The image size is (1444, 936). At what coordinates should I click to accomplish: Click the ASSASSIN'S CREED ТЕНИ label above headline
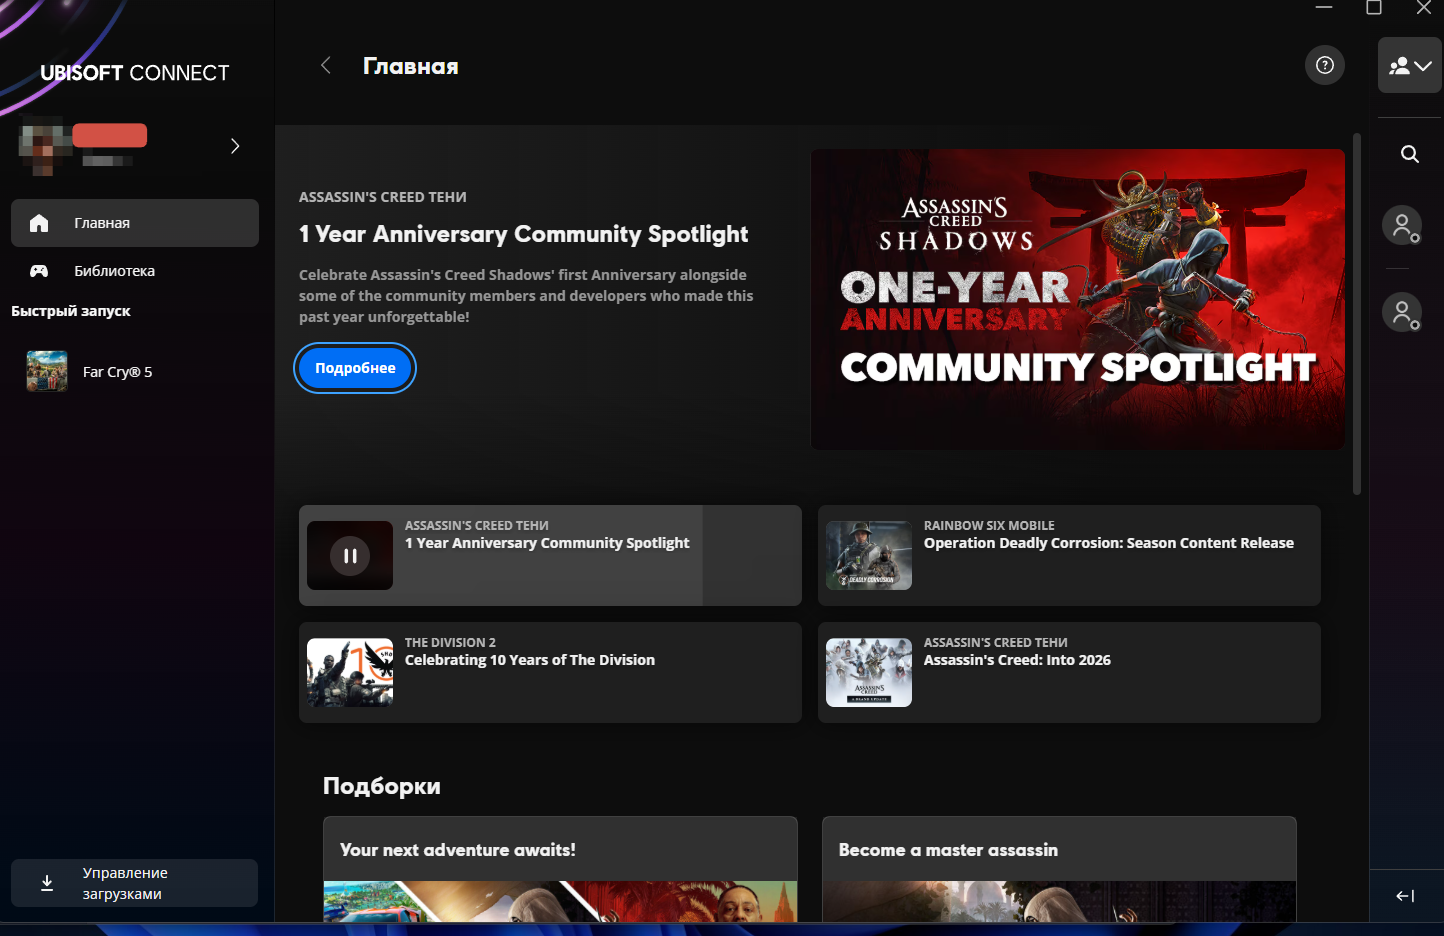point(383,197)
